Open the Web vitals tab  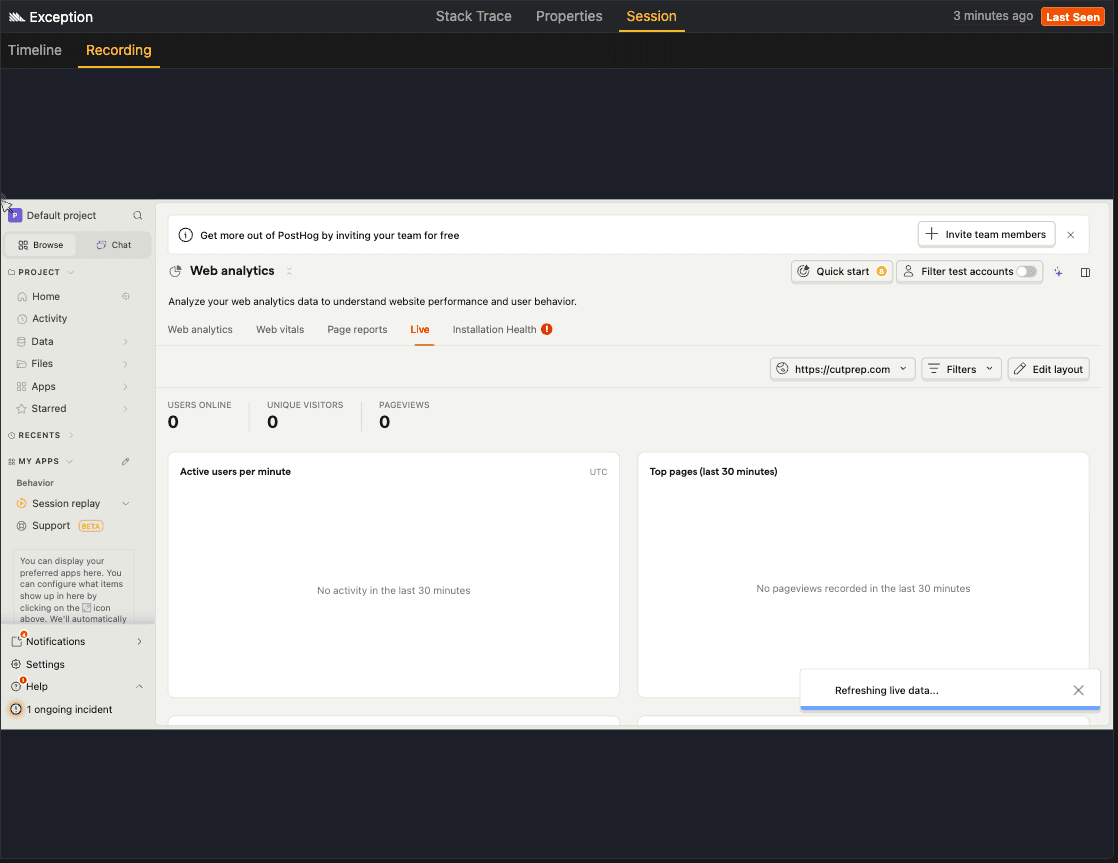click(280, 330)
